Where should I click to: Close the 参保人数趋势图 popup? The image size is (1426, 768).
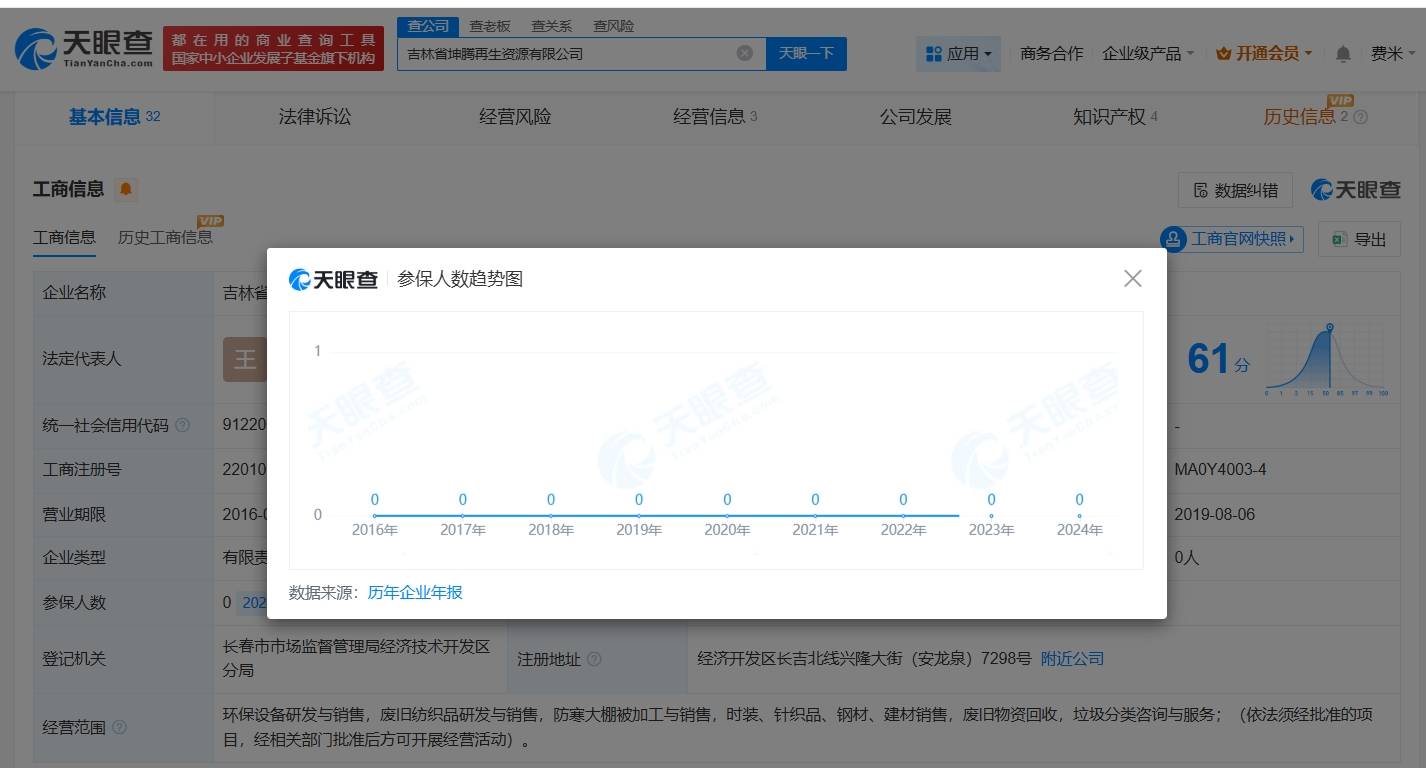[1131, 279]
